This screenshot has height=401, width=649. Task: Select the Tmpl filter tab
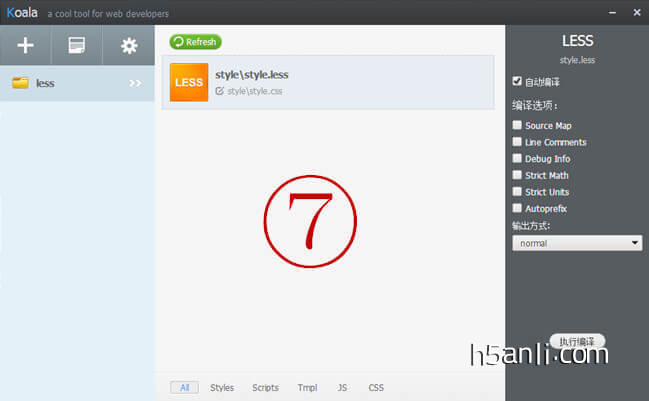coord(307,387)
